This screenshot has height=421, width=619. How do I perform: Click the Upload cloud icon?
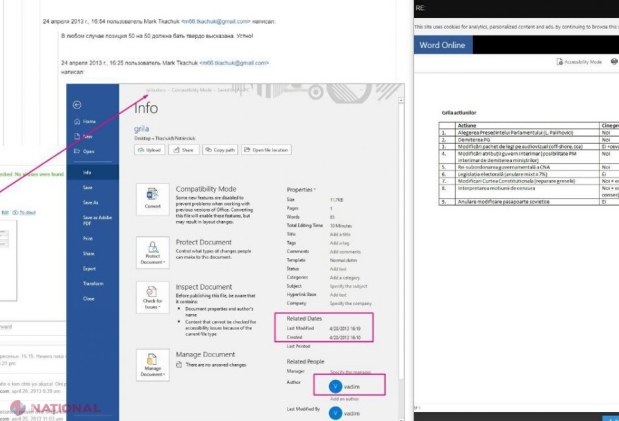point(141,150)
